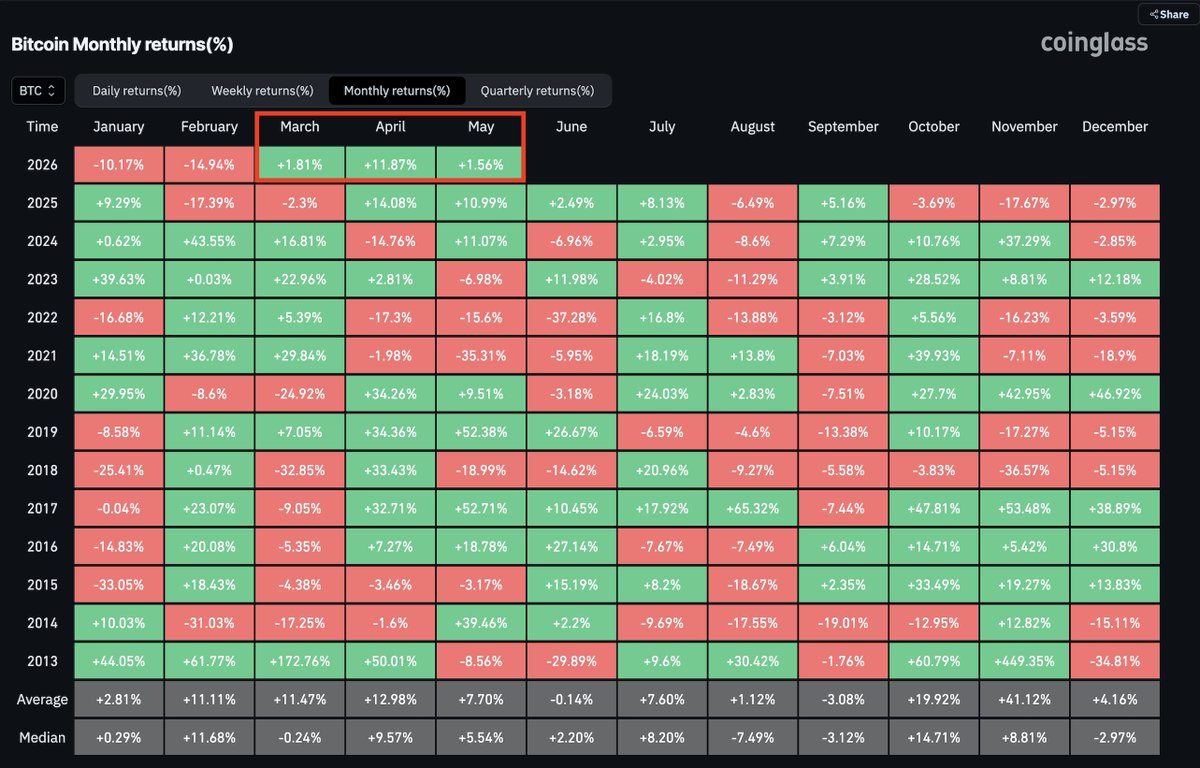Click the September column header
This screenshot has height=768, width=1200.
843,127
